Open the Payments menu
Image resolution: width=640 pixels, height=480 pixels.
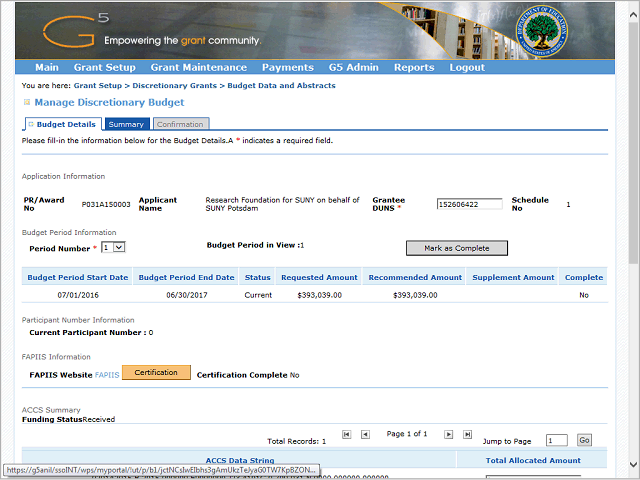(288, 67)
